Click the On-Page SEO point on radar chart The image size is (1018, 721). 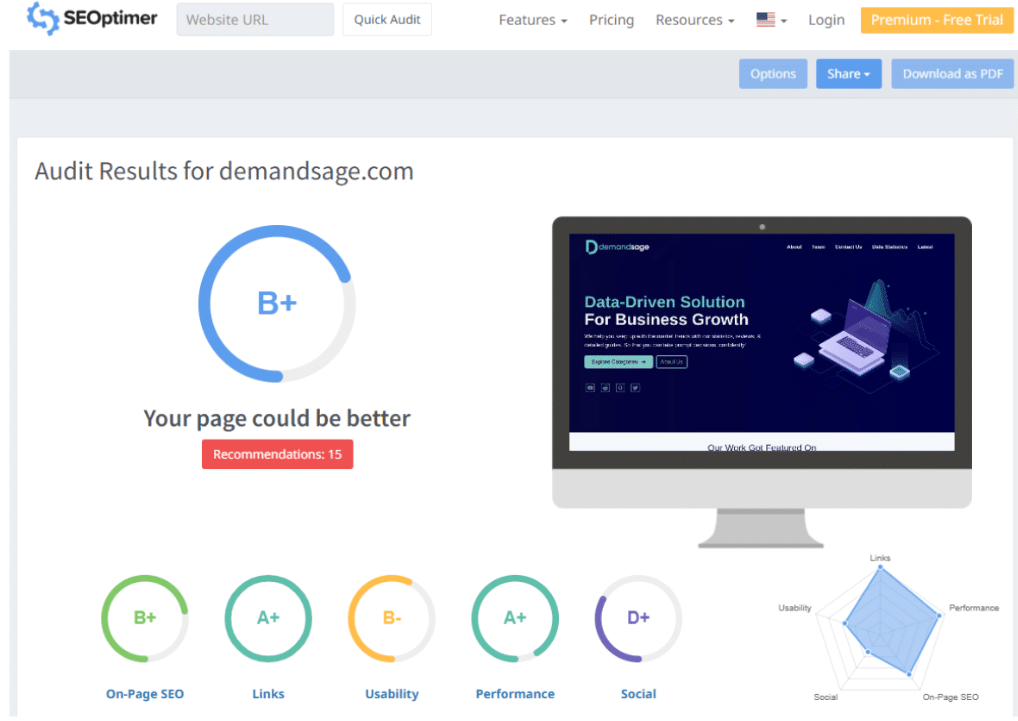pos(909,674)
